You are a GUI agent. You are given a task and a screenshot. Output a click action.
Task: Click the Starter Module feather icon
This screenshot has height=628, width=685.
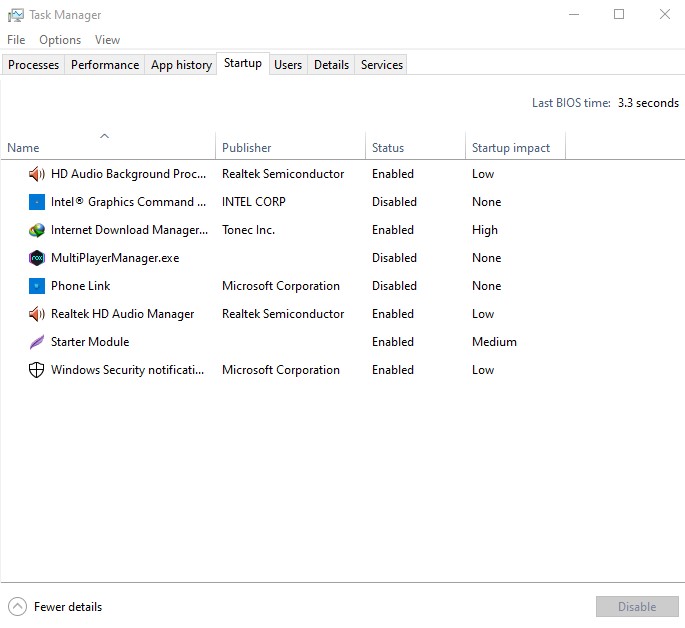(x=37, y=342)
